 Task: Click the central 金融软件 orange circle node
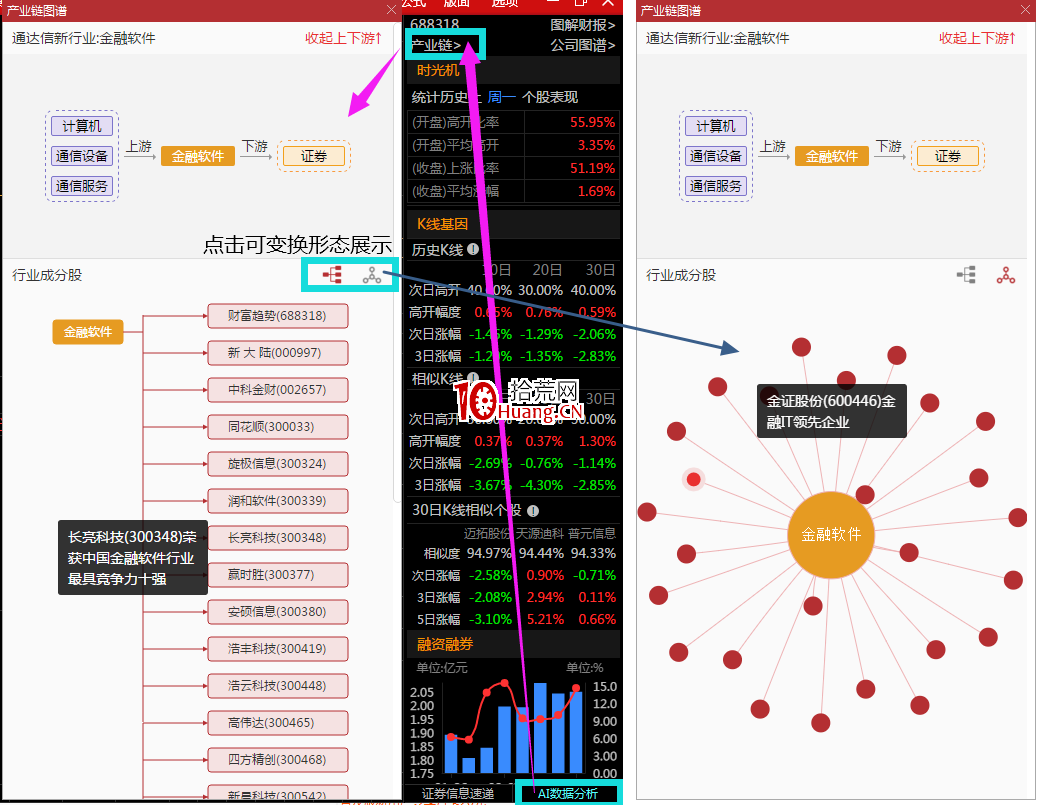[830, 534]
